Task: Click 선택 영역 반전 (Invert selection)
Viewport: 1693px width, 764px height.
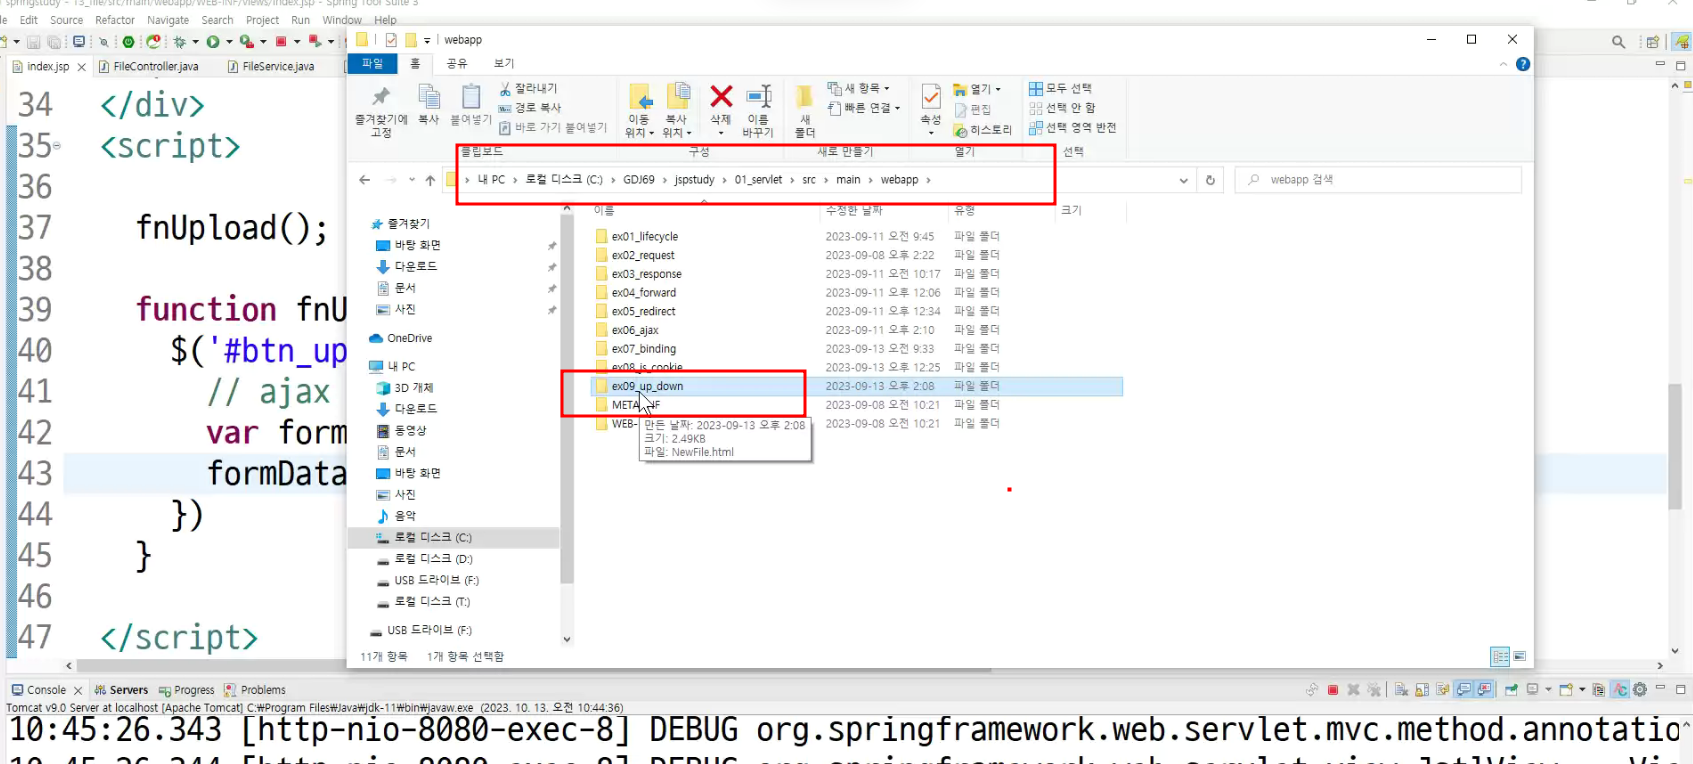Action: coord(1072,128)
